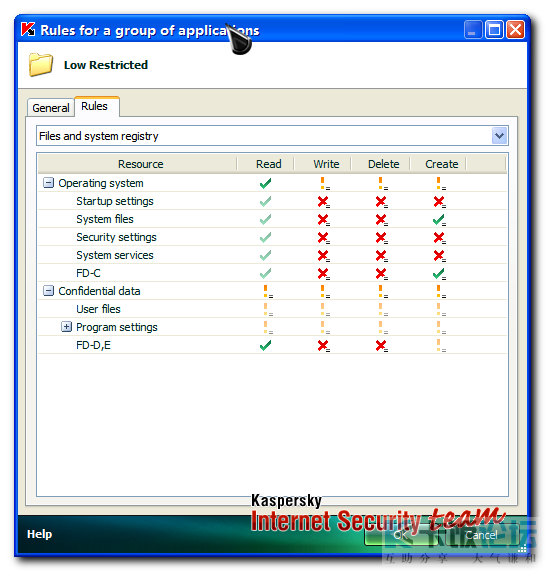Select the Rules tab
The width and height of the screenshot is (545, 571).
[x=97, y=106]
